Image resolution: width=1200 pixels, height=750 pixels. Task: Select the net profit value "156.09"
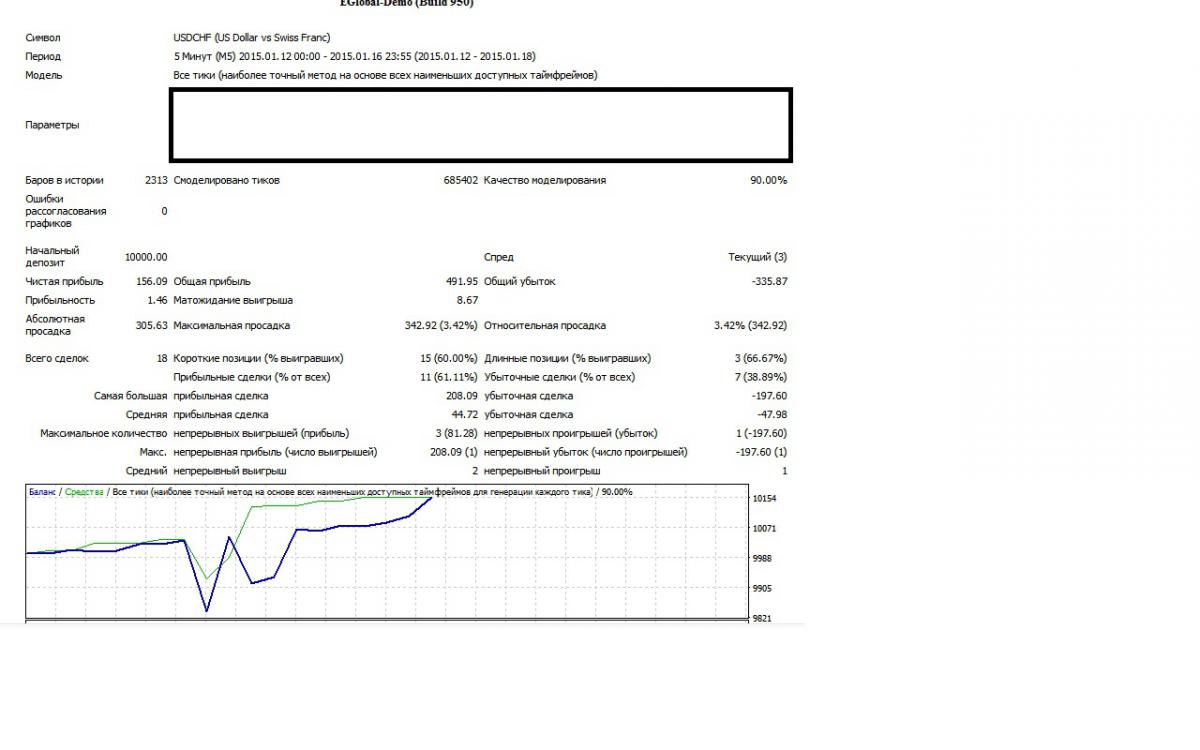click(x=152, y=282)
